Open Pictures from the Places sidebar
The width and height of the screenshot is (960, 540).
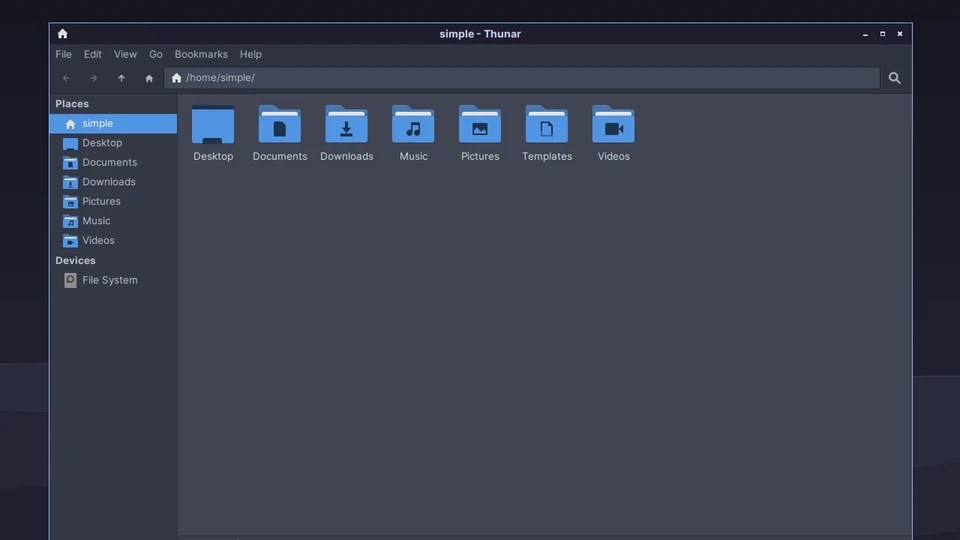(x=113, y=201)
